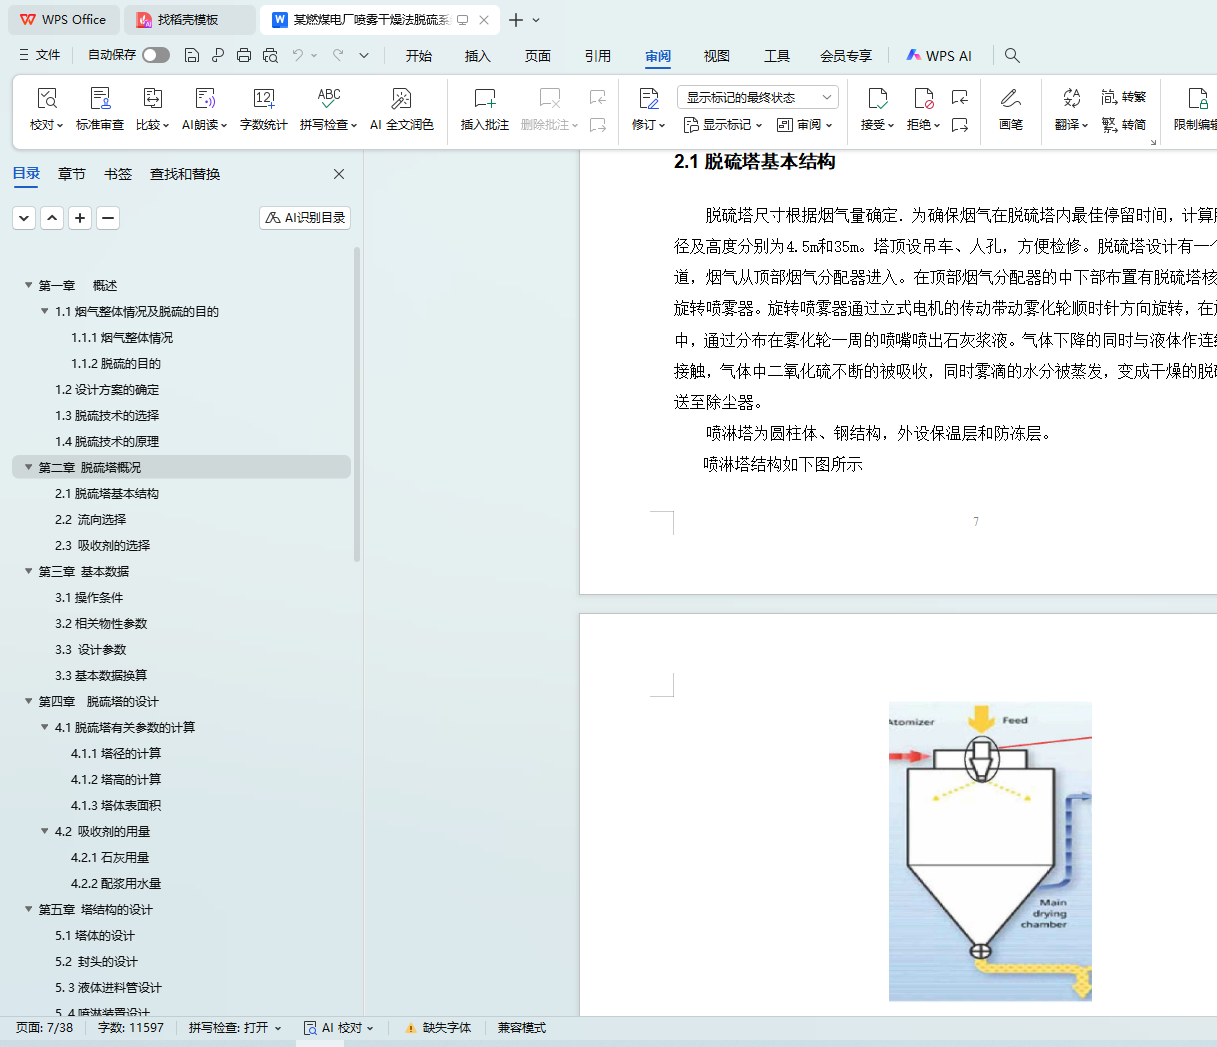Click the spray tower diagram image
The height and width of the screenshot is (1047, 1217).
pos(990,851)
